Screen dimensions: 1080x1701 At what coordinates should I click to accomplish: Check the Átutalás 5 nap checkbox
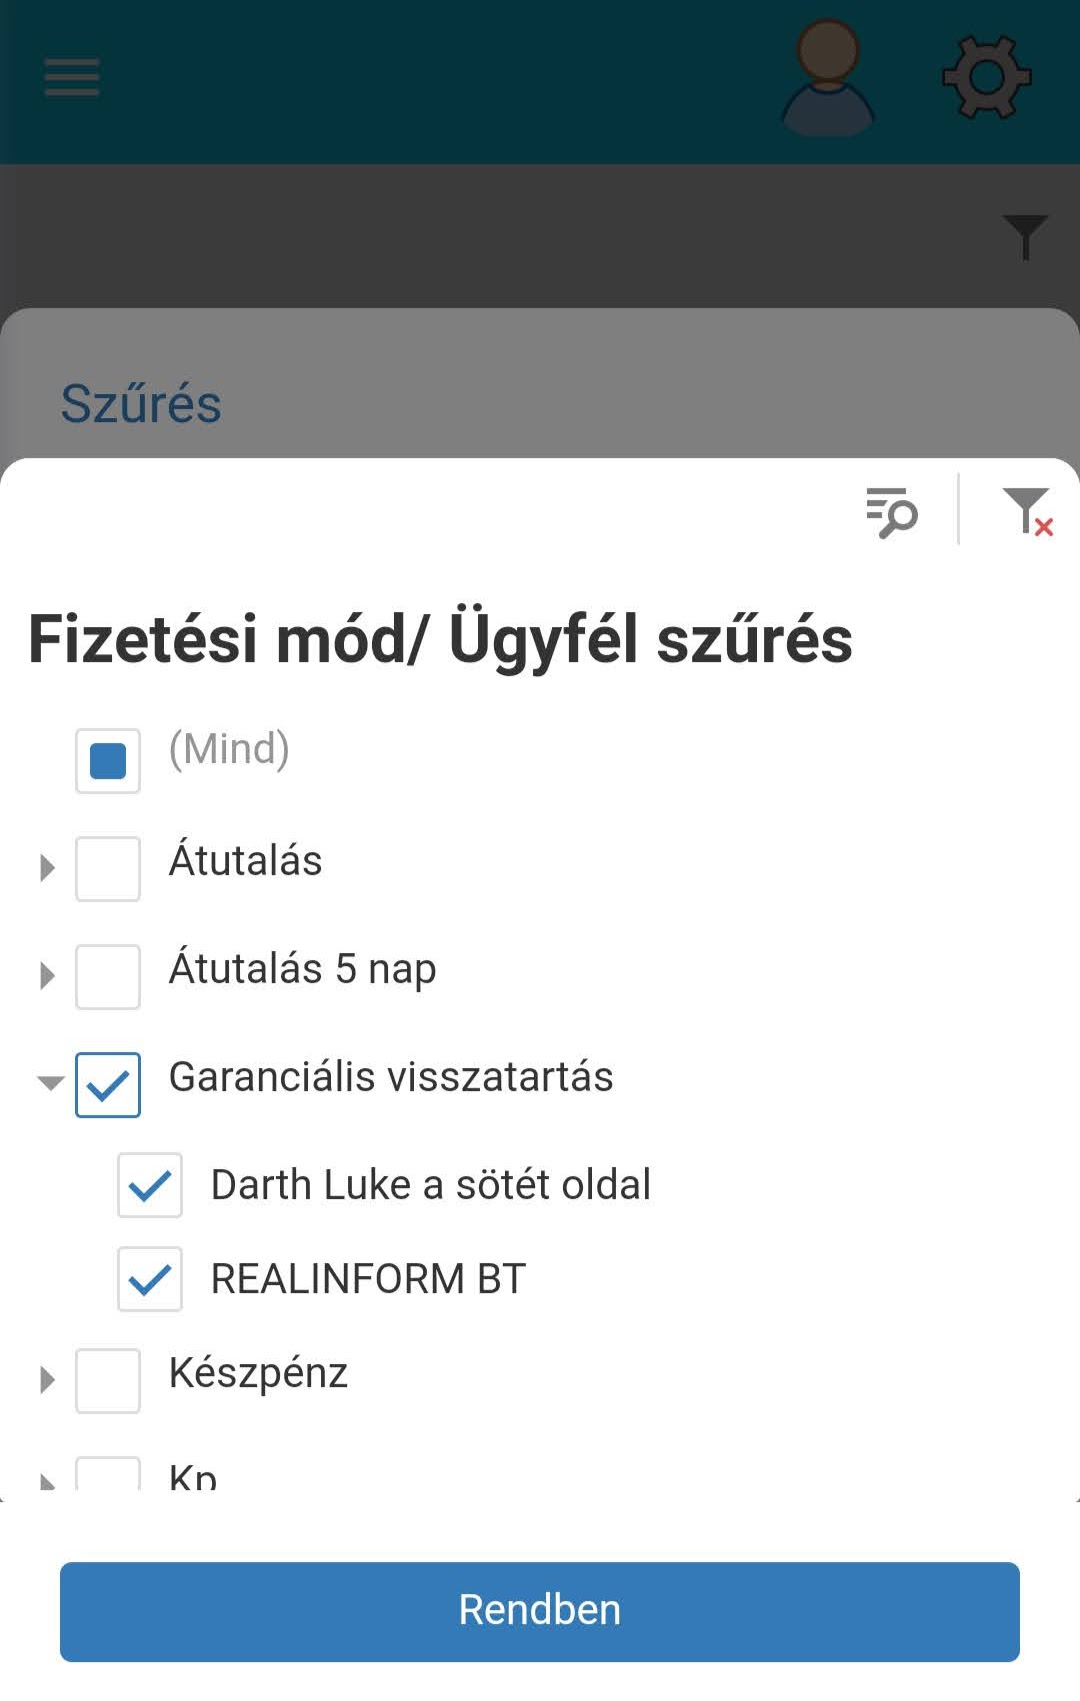pos(108,977)
